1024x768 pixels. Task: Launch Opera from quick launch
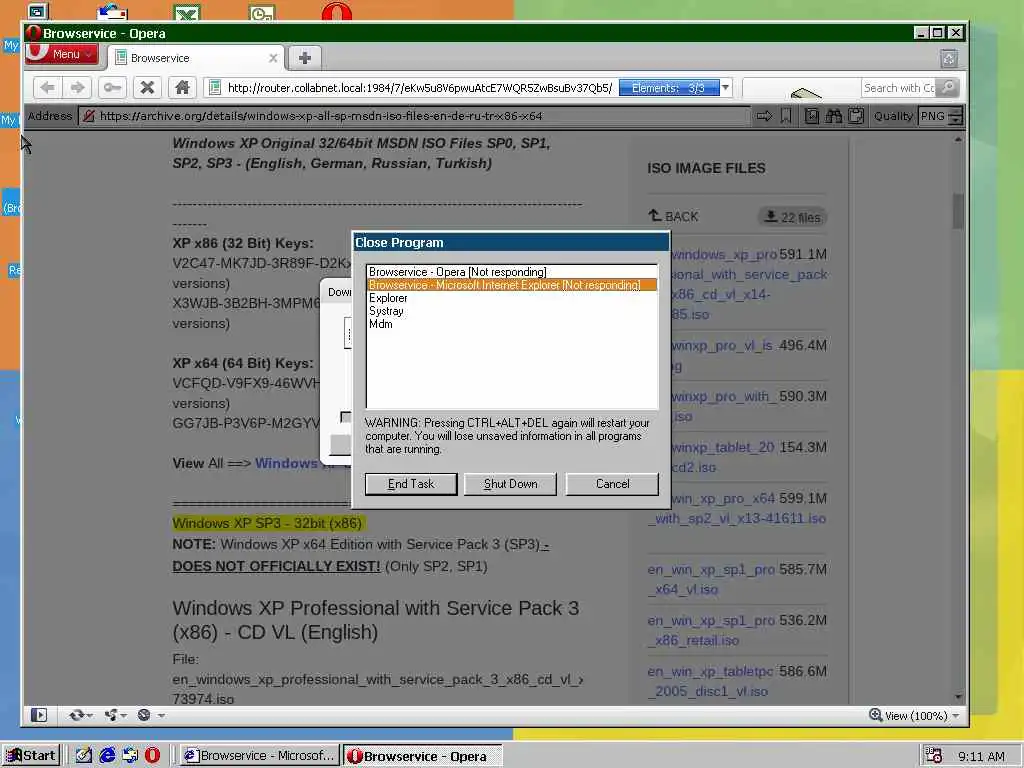152,756
